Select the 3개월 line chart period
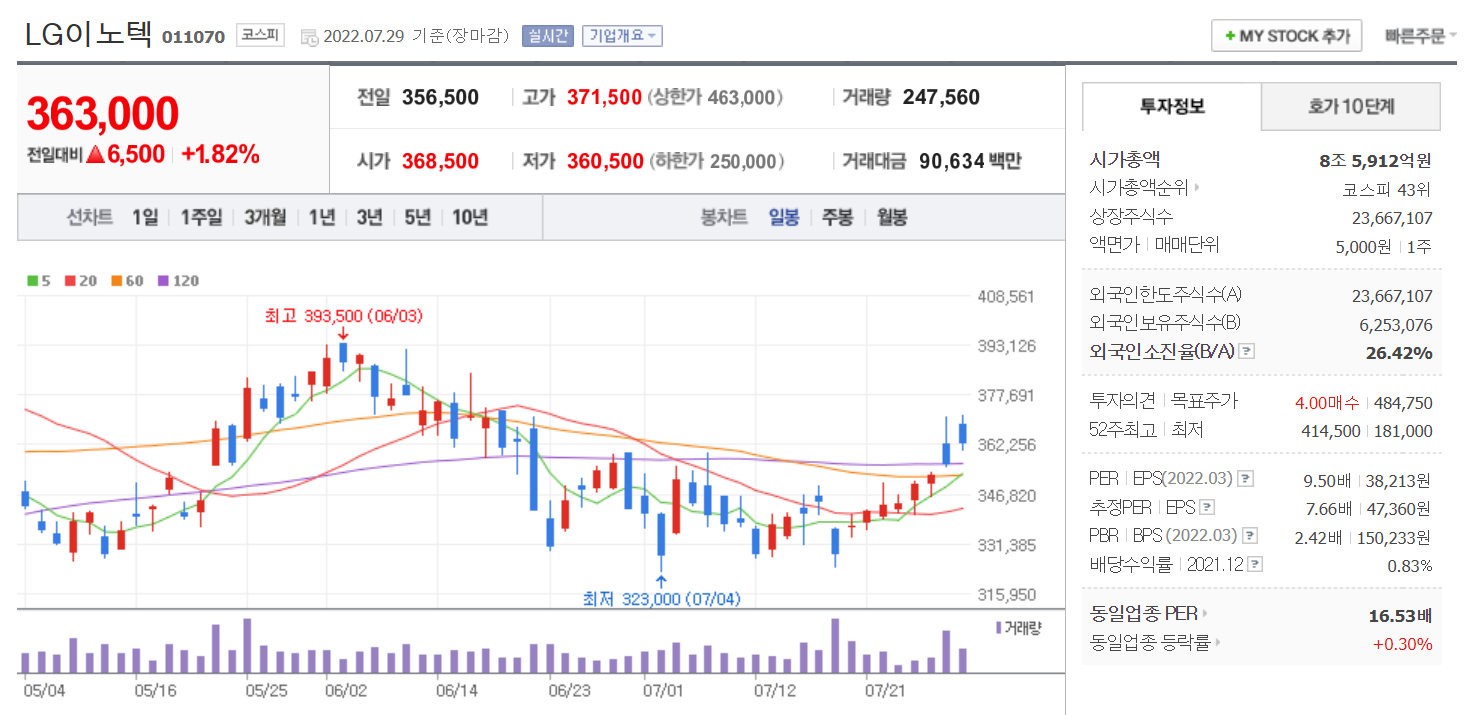The height and width of the screenshot is (715, 1468). tap(265, 217)
